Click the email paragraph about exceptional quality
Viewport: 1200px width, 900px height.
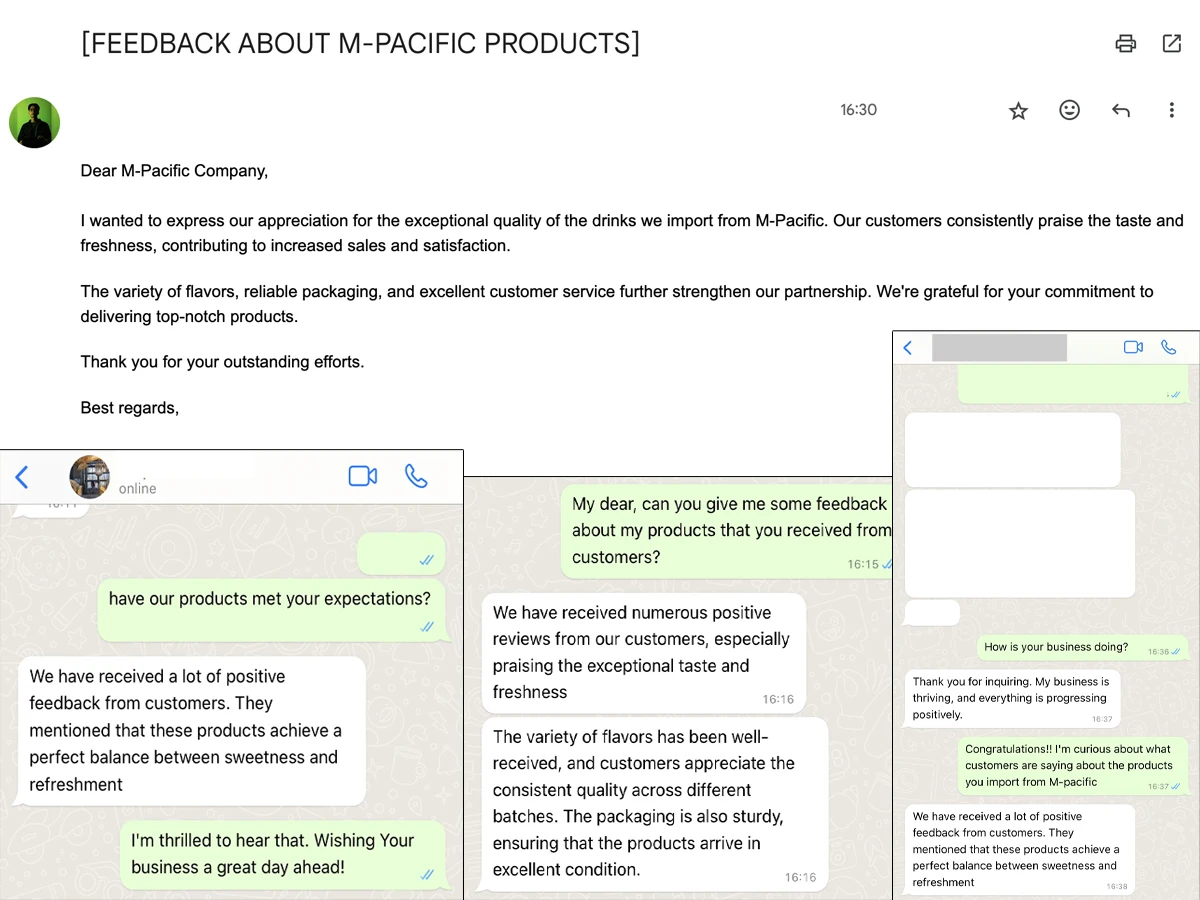632,233
